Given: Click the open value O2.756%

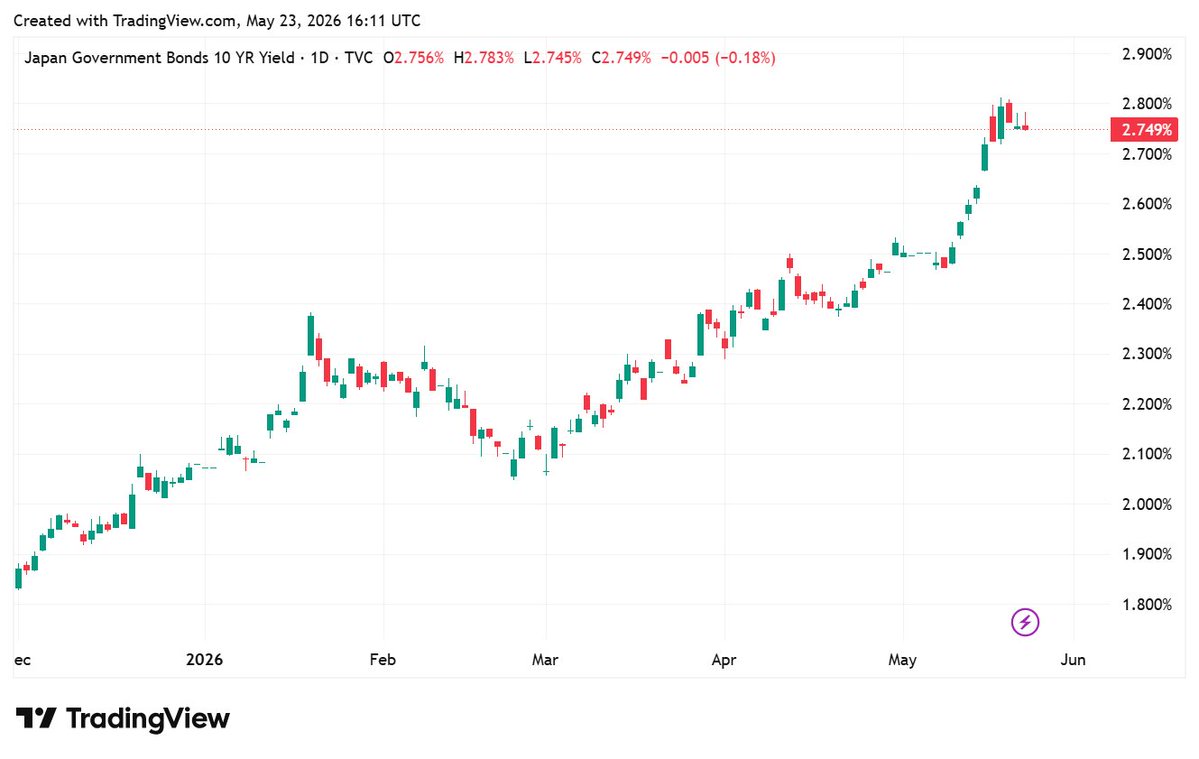Looking at the screenshot, I should click(414, 58).
